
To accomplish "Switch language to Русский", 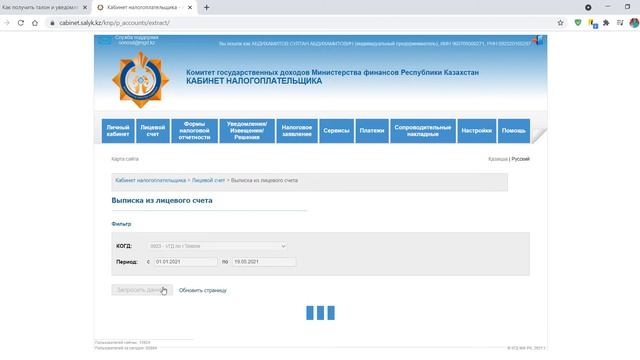I will point(520,159).
